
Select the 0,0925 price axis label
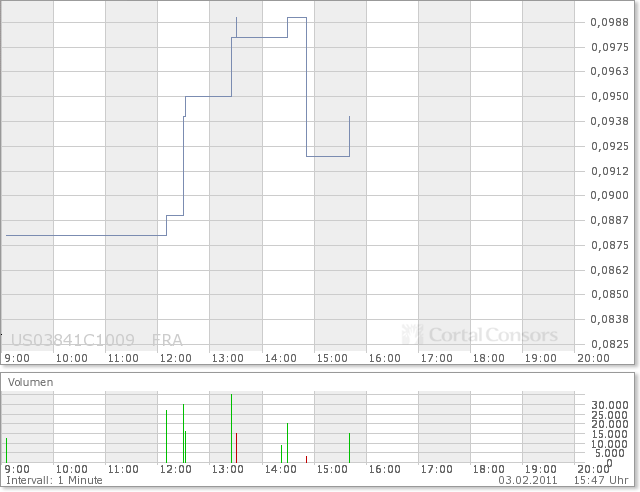(609, 146)
